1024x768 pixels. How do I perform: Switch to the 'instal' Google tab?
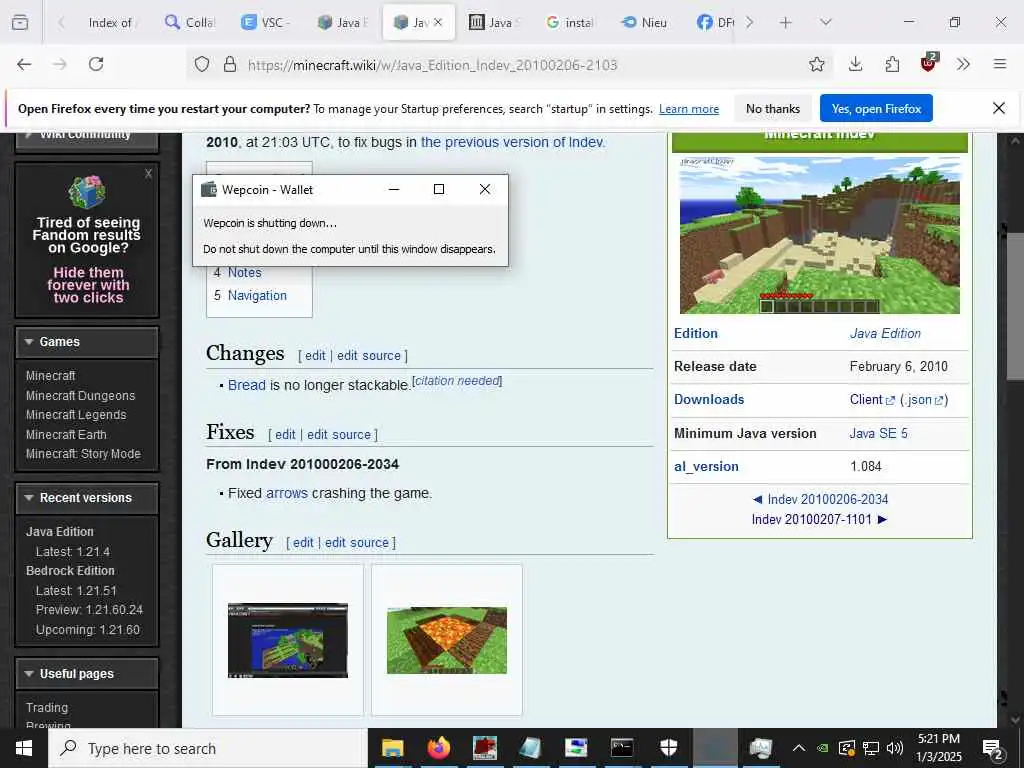569,22
